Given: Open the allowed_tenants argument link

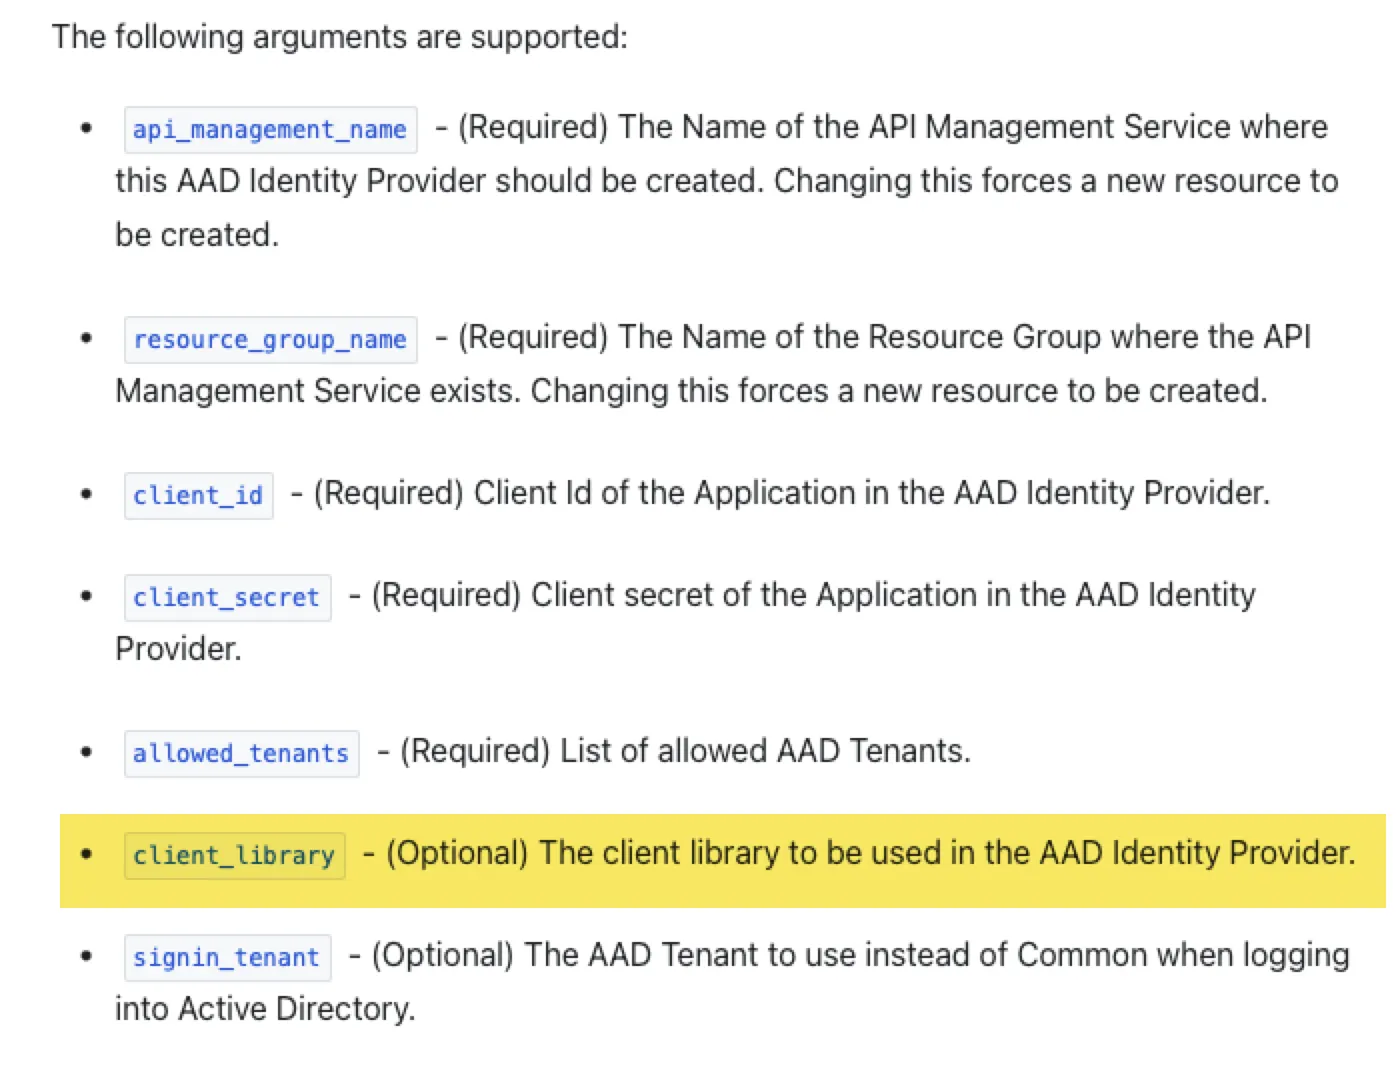Looking at the screenshot, I should click(240, 753).
